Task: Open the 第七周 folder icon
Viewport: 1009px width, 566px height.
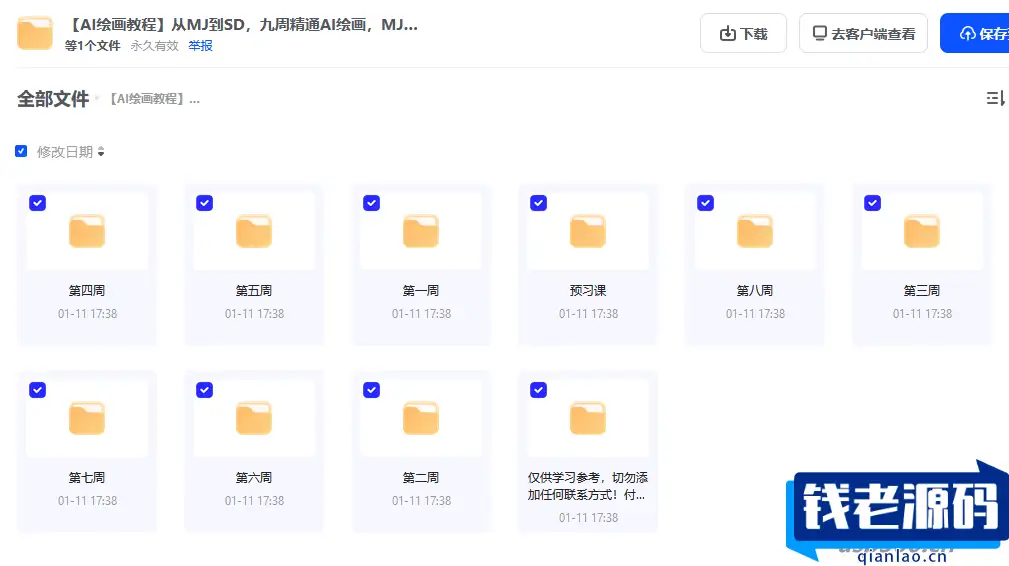Action: (87, 418)
